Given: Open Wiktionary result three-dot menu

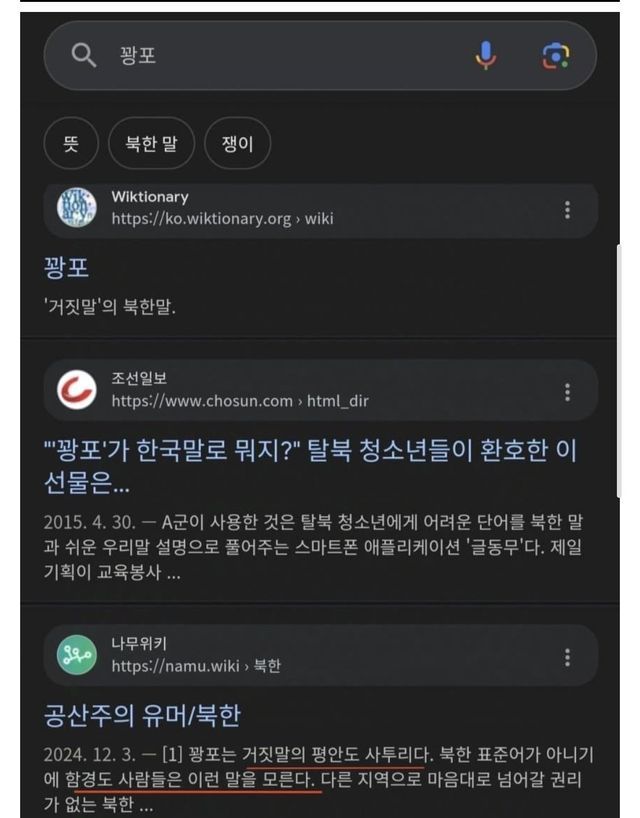Looking at the screenshot, I should [567, 210].
